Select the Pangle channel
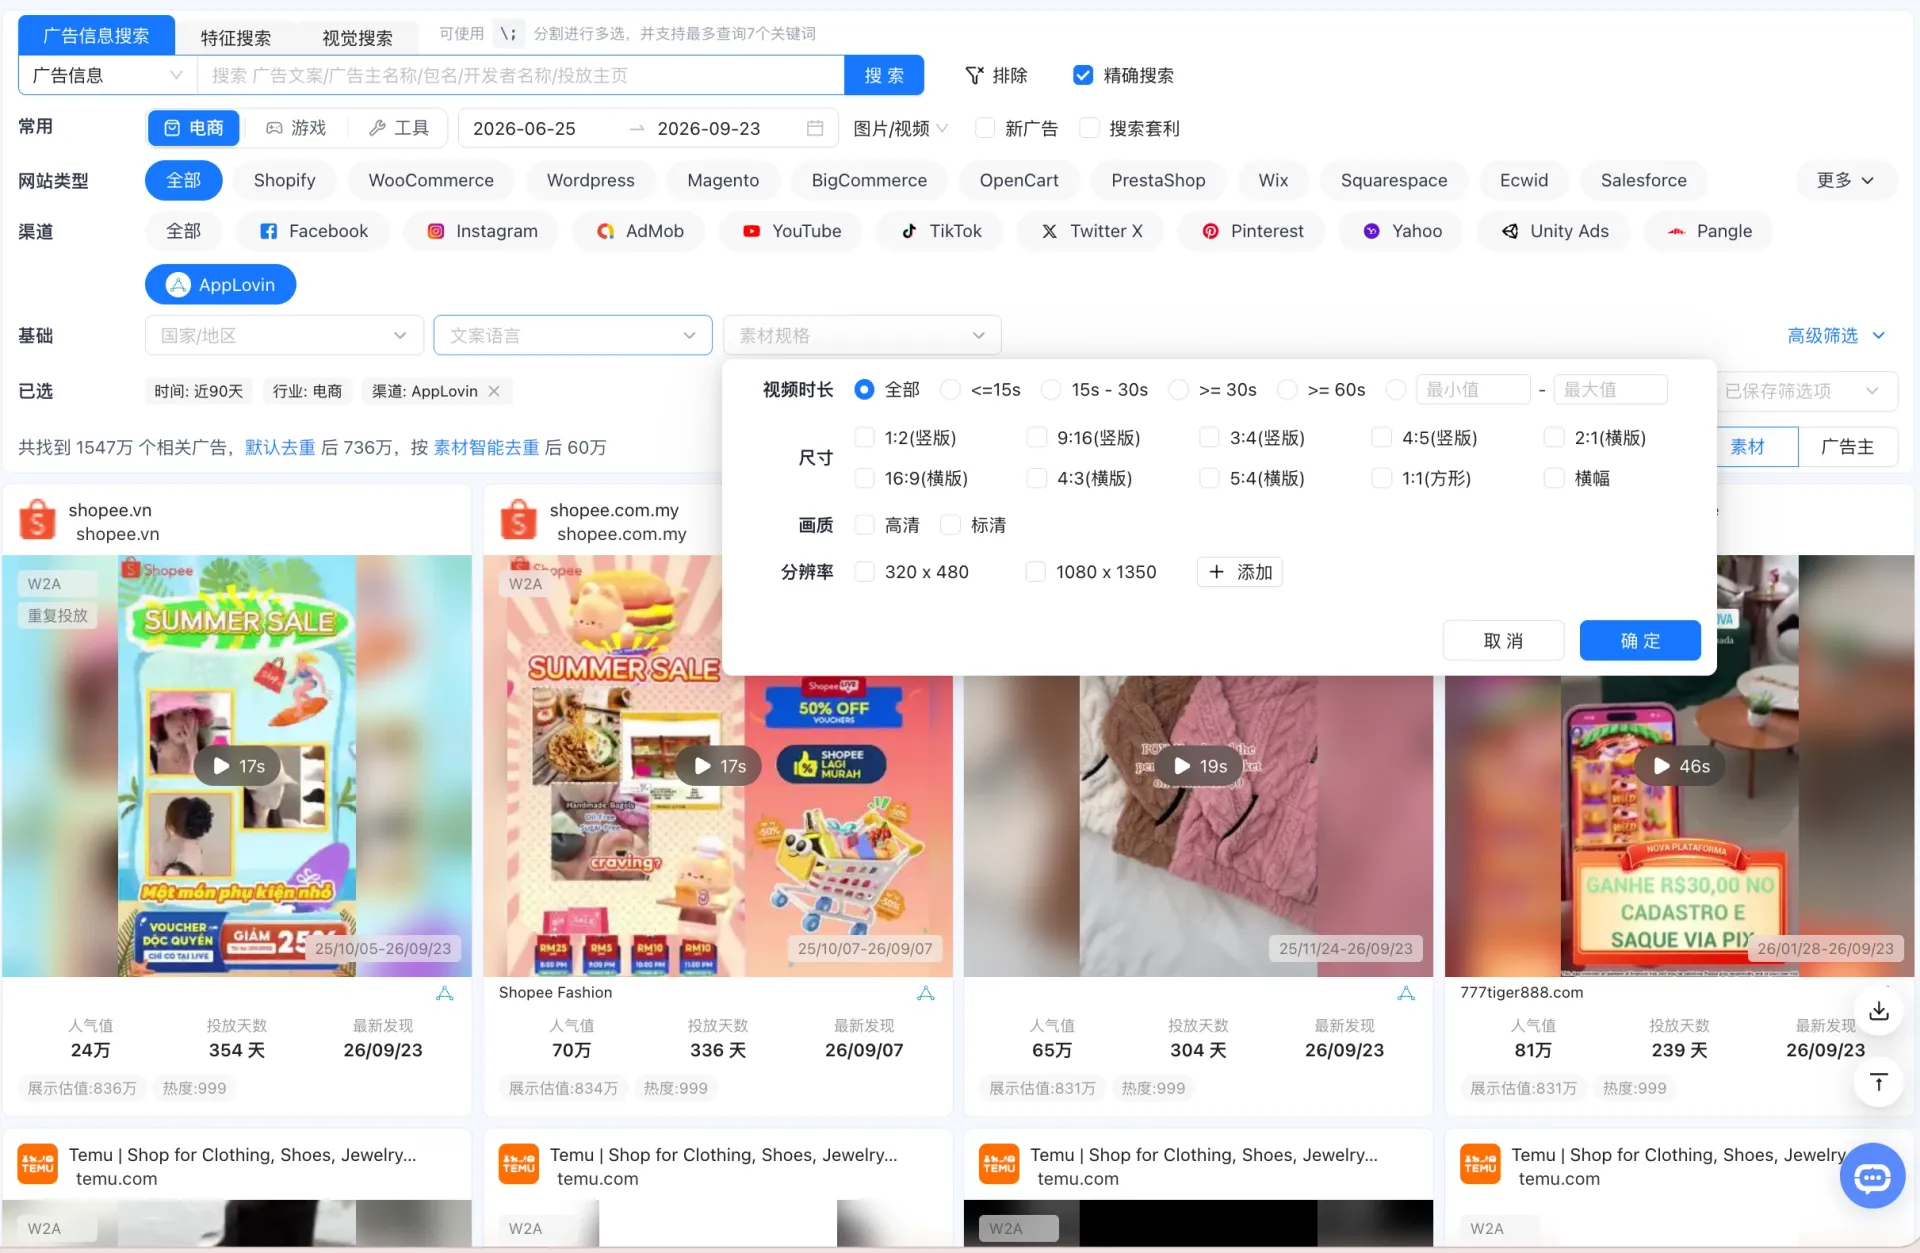Image resolution: width=1920 pixels, height=1253 pixels. tap(1709, 231)
